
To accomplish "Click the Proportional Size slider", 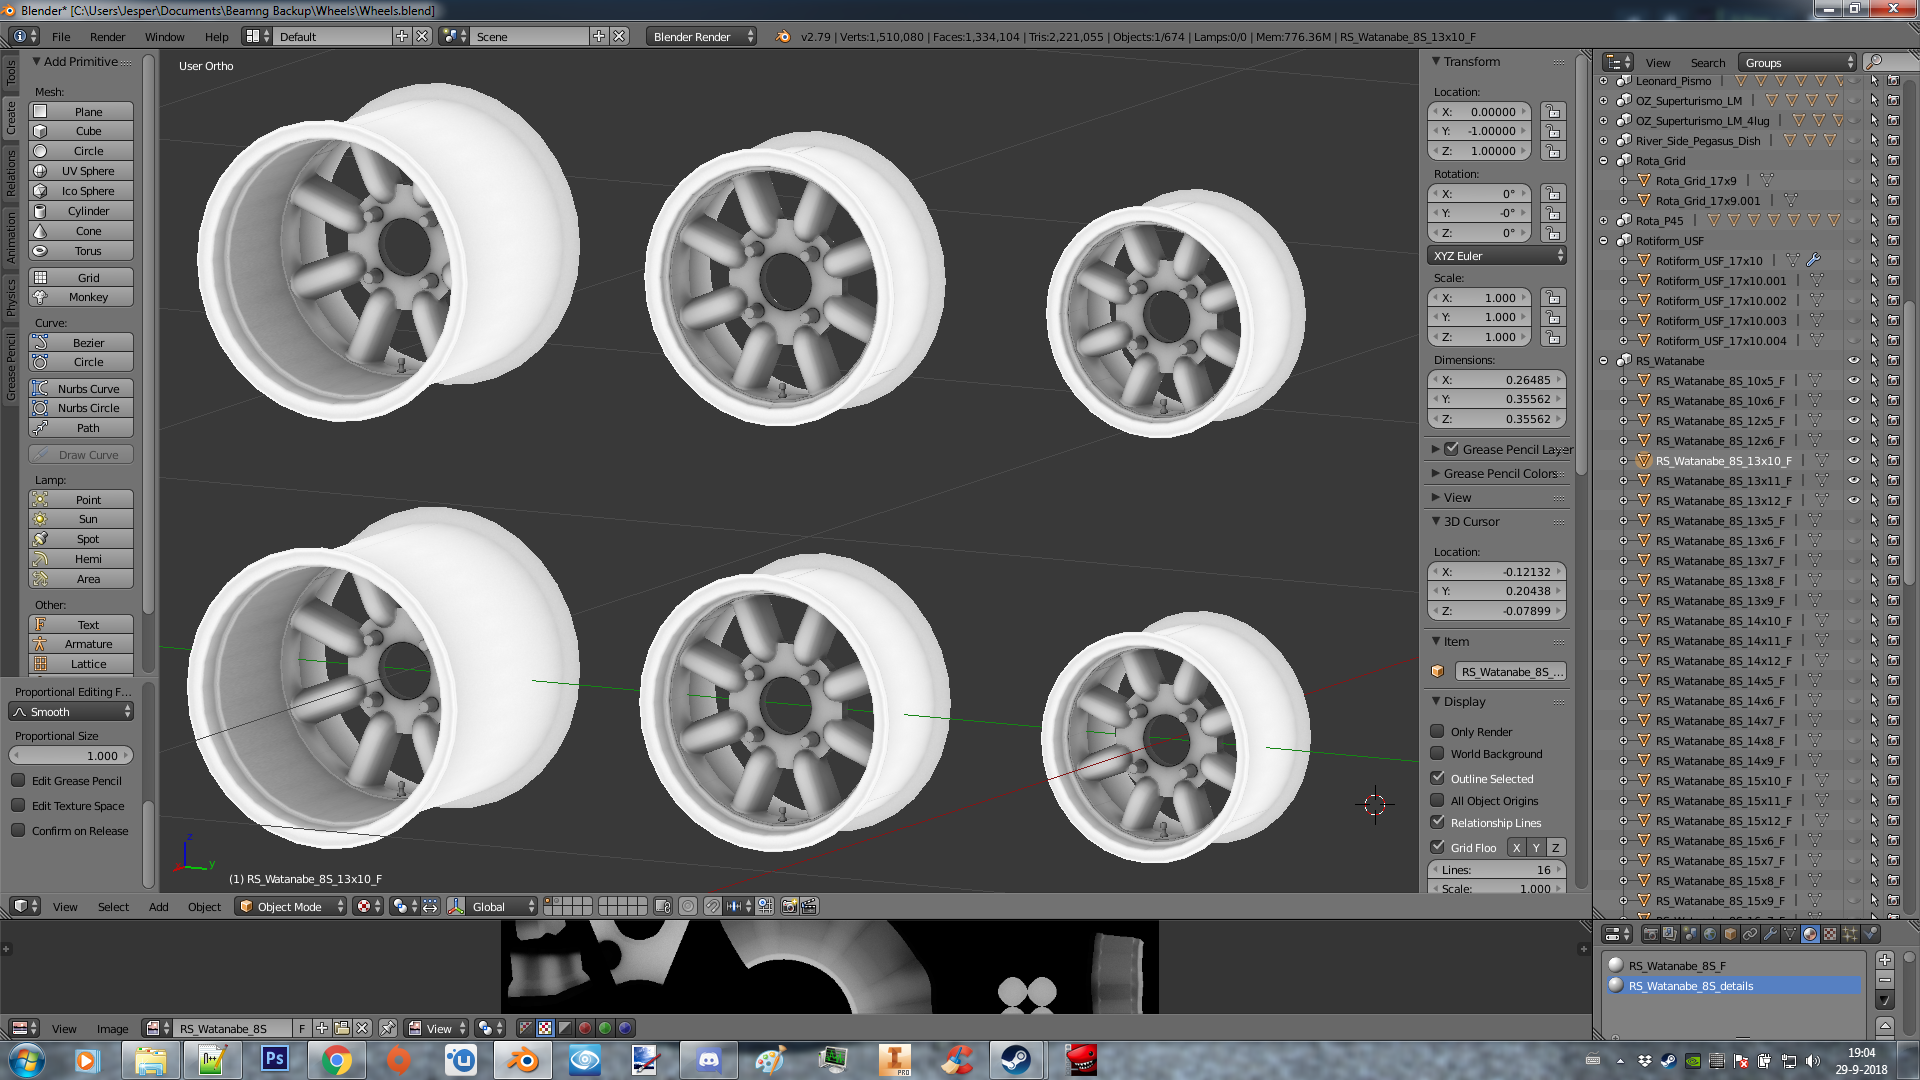I will 70,756.
